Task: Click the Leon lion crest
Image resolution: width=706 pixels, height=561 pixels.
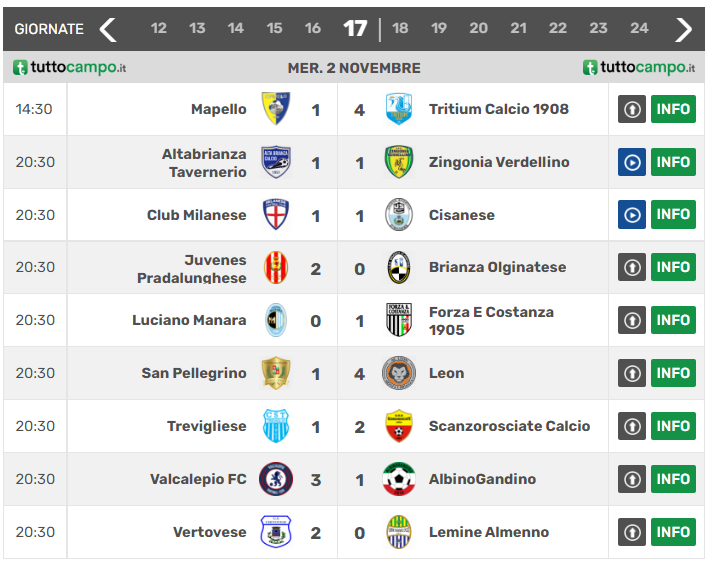Action: (x=399, y=373)
